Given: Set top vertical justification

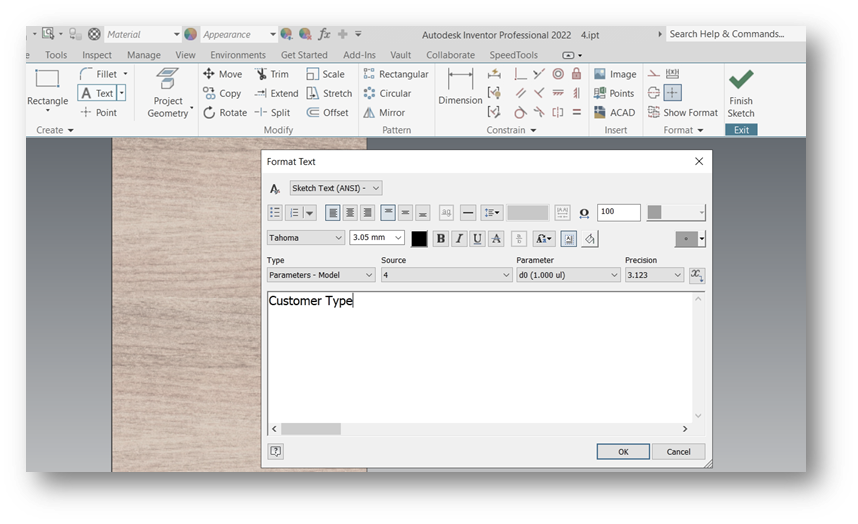Looking at the screenshot, I should coord(388,212).
